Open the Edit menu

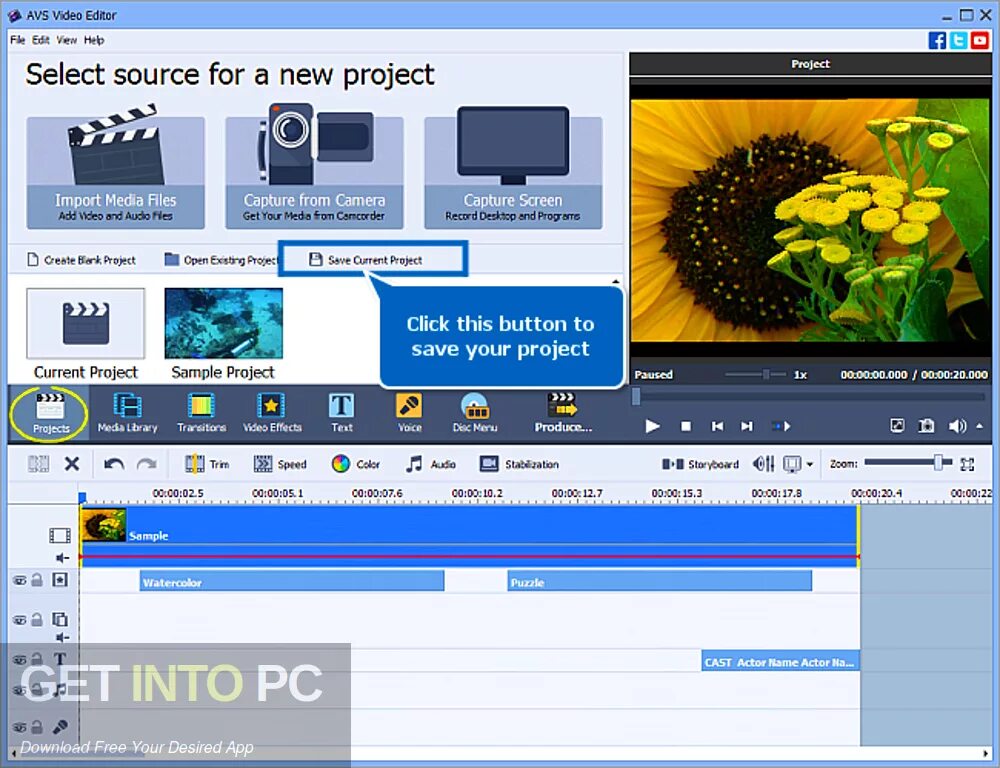tap(41, 40)
